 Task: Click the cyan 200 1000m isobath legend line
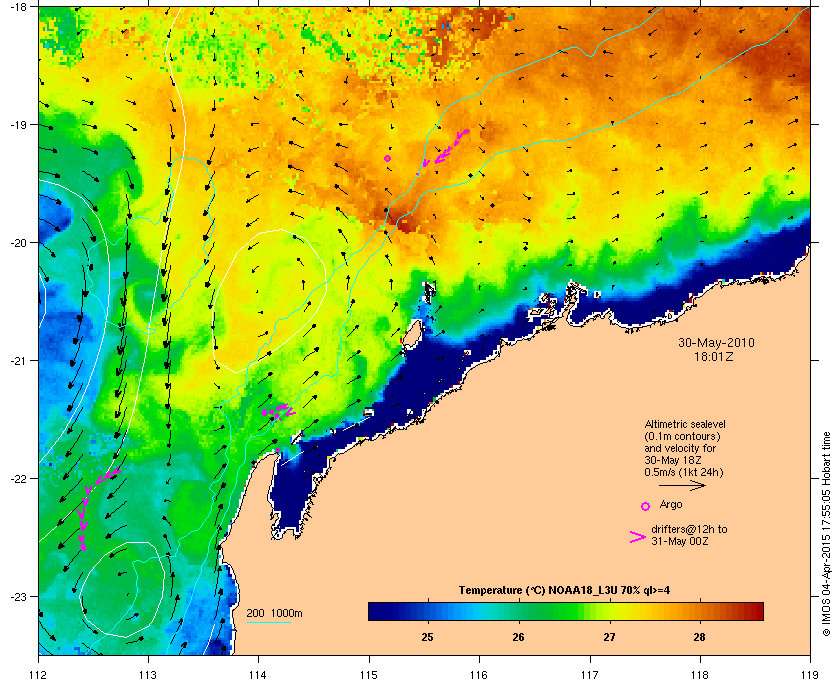[268, 623]
